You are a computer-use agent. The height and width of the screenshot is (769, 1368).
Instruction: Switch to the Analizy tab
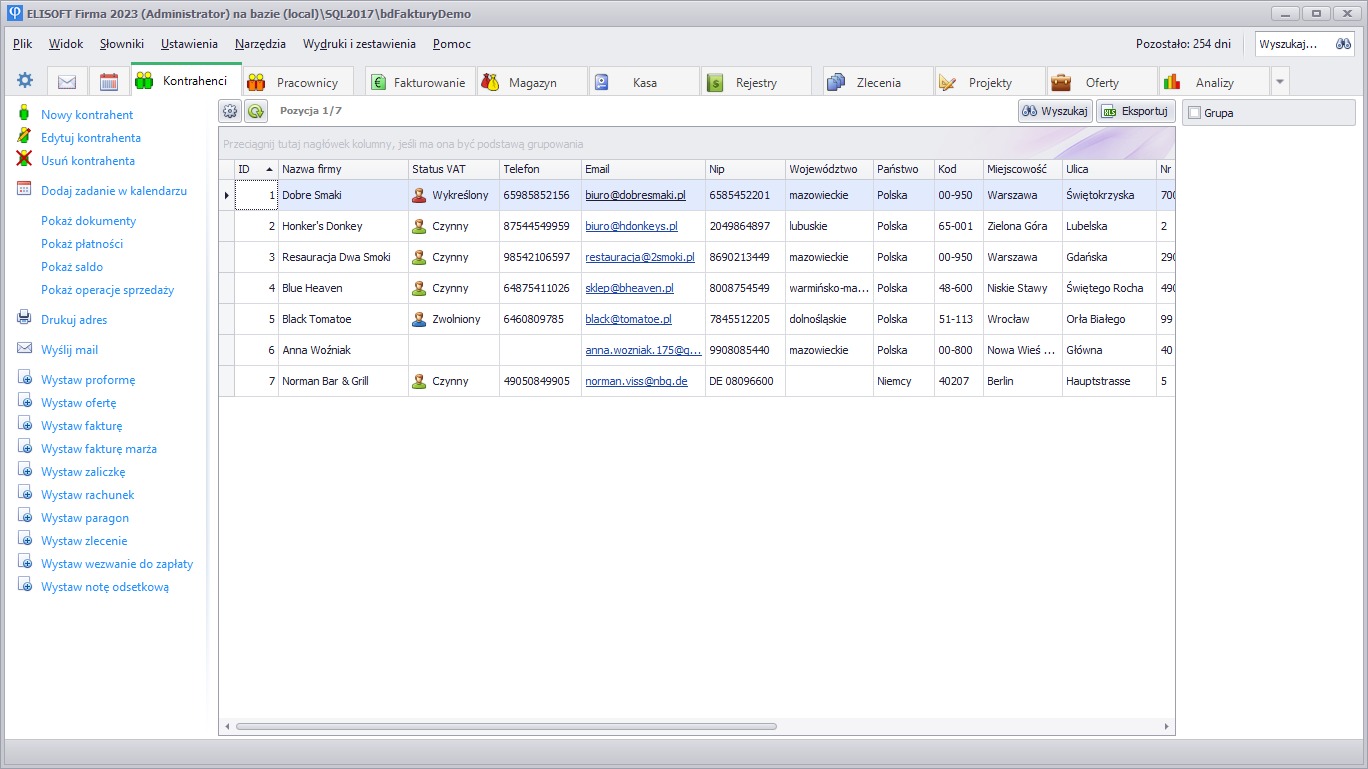coord(1214,82)
